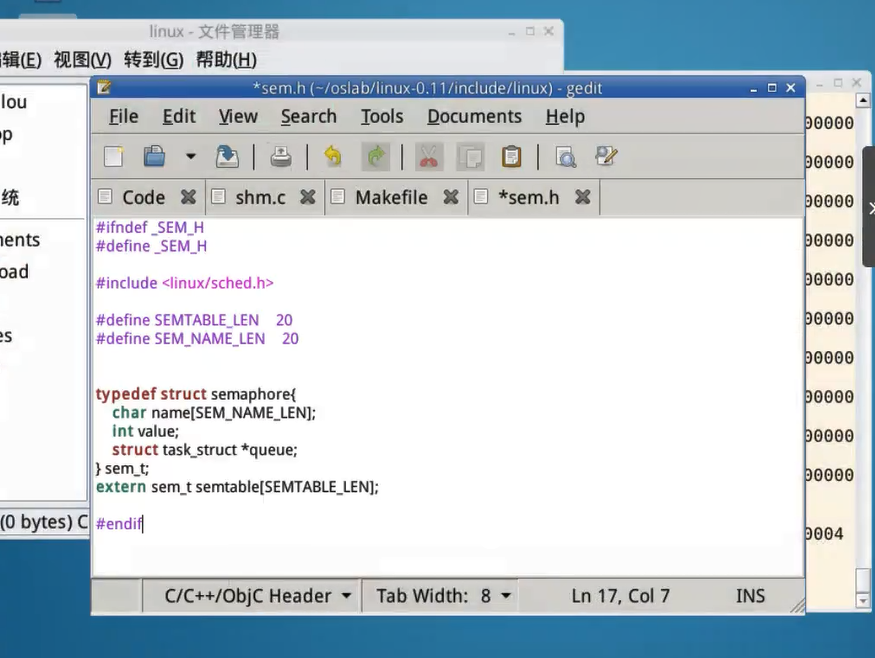Image resolution: width=875 pixels, height=658 pixels.
Task: Open the 帮助(H) menu in file manager
Action: tap(226, 60)
